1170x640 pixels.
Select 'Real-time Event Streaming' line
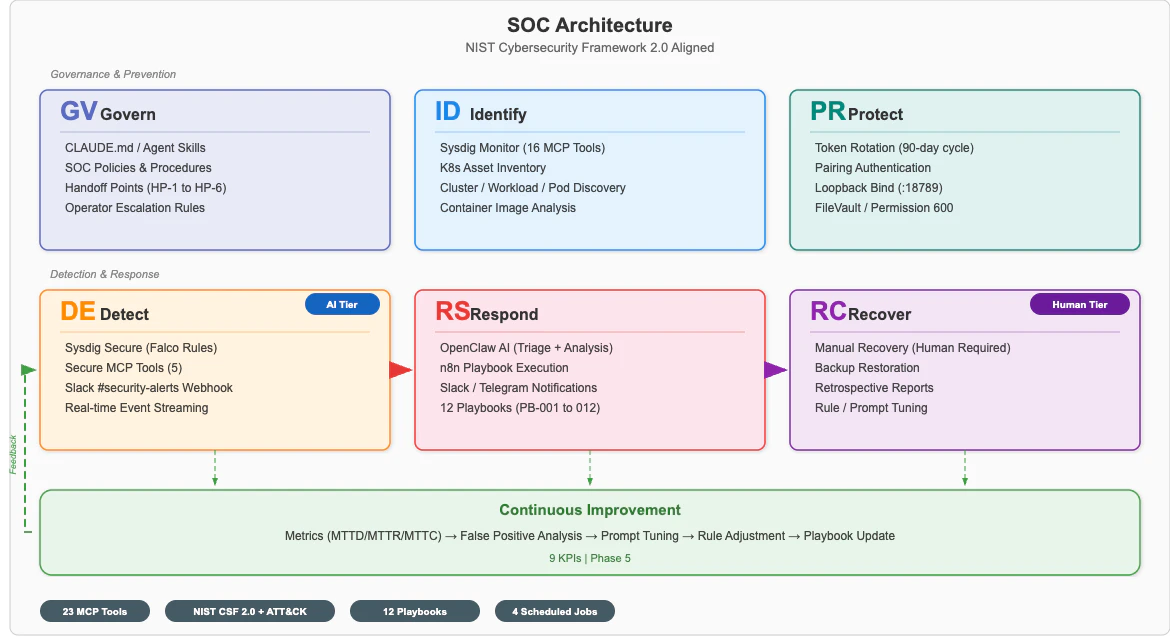point(137,408)
